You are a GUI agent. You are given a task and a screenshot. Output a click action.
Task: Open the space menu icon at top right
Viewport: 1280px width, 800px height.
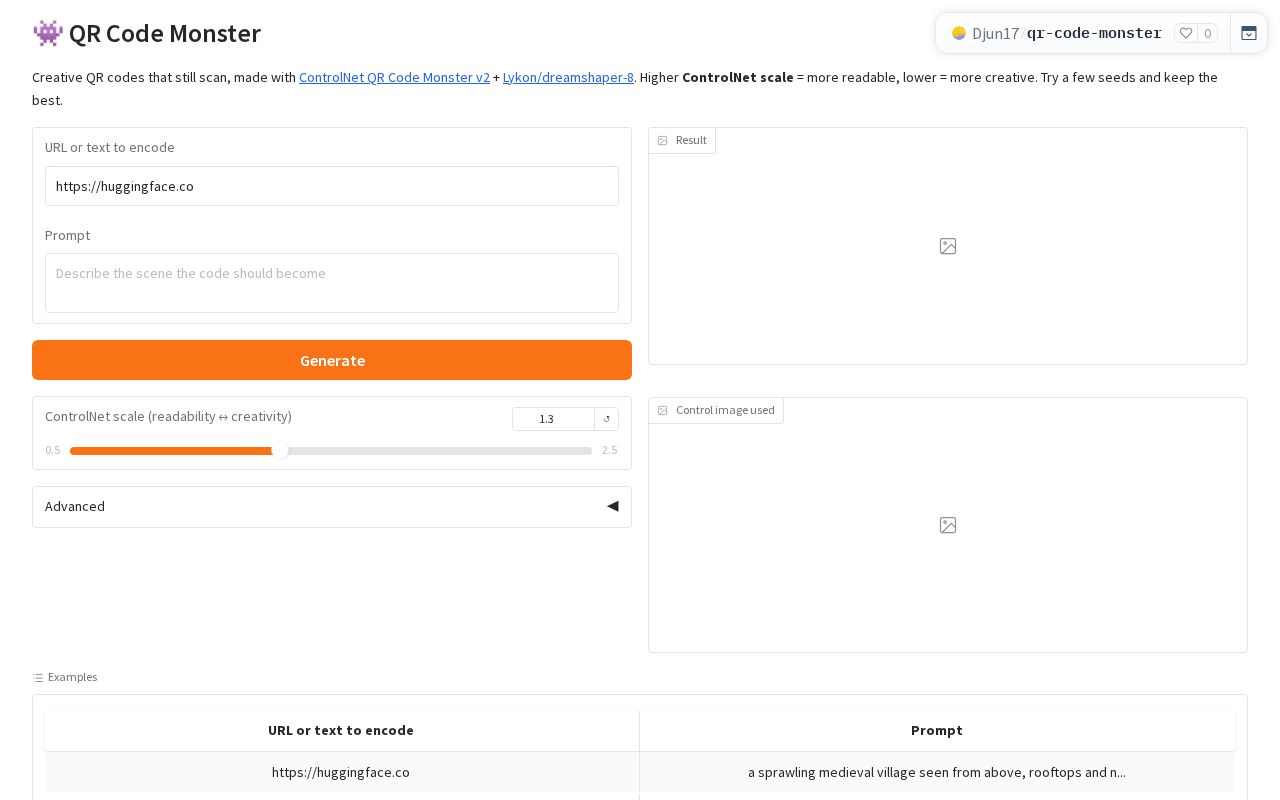coord(1249,33)
